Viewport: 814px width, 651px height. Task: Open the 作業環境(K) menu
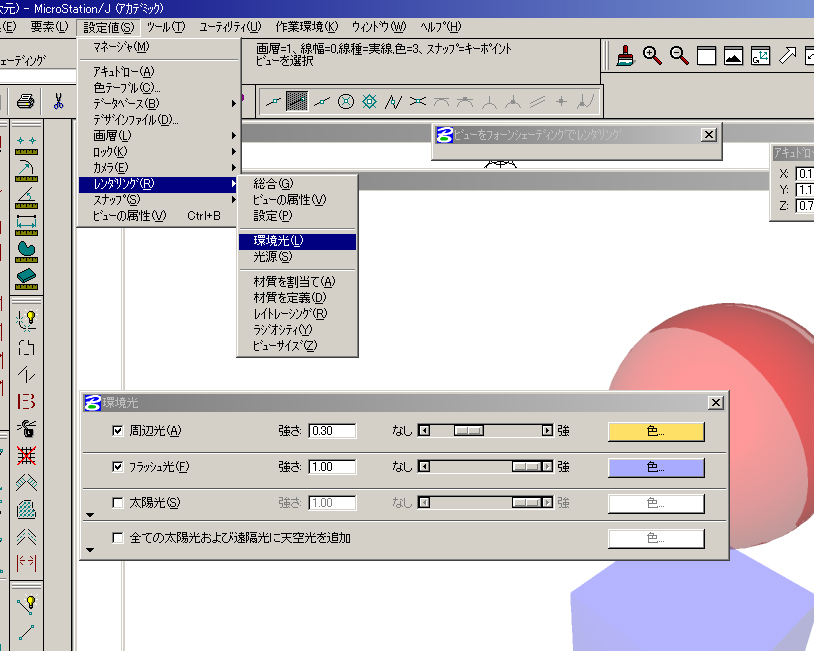(x=306, y=27)
